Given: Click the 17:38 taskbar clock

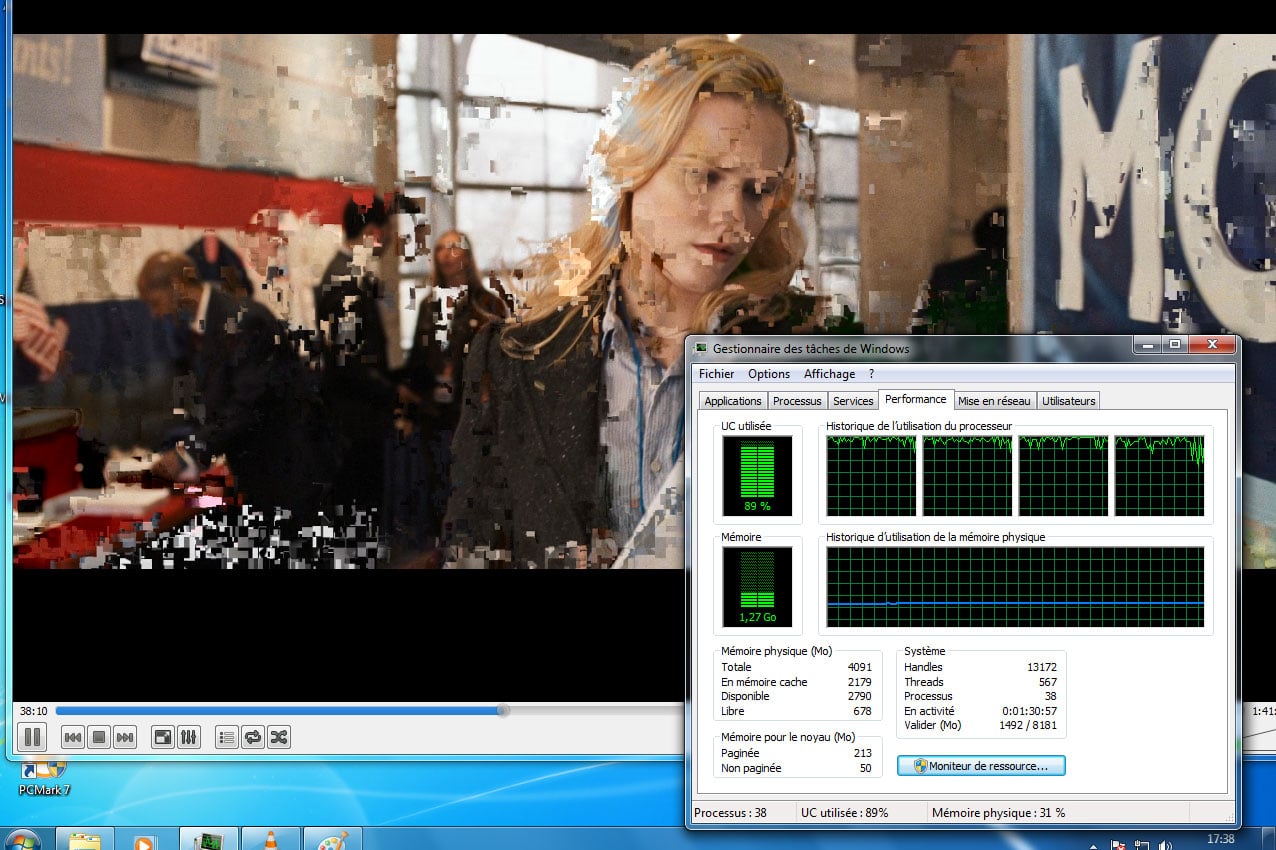Looking at the screenshot, I should (1220, 839).
